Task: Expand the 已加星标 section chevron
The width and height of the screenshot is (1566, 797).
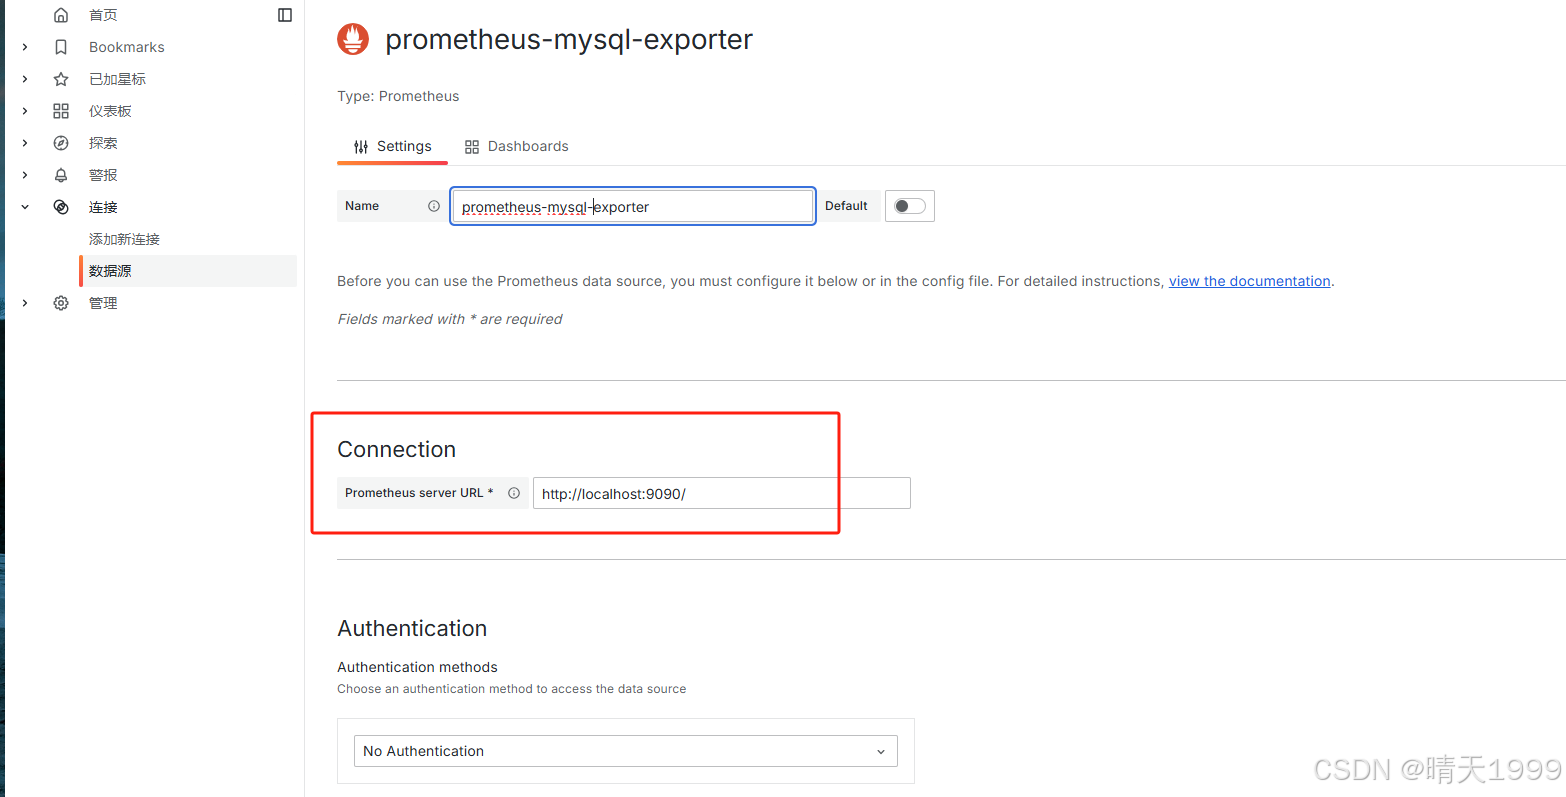Action: click(x=25, y=79)
